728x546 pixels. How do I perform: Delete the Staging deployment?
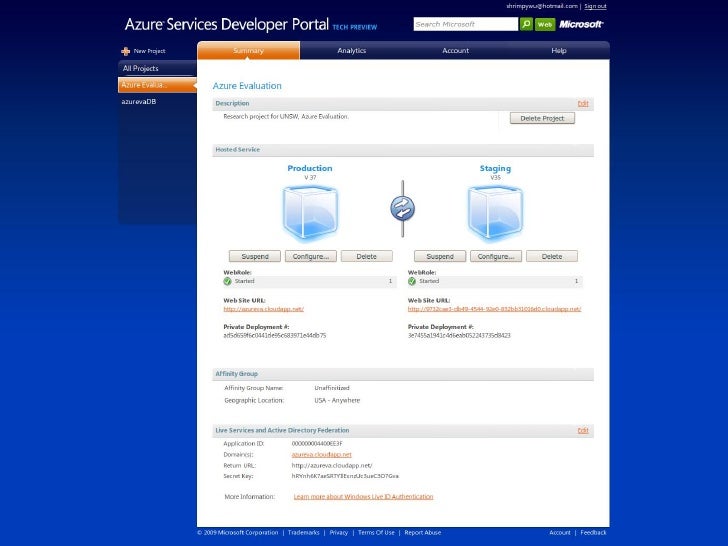pyautogui.click(x=552, y=256)
